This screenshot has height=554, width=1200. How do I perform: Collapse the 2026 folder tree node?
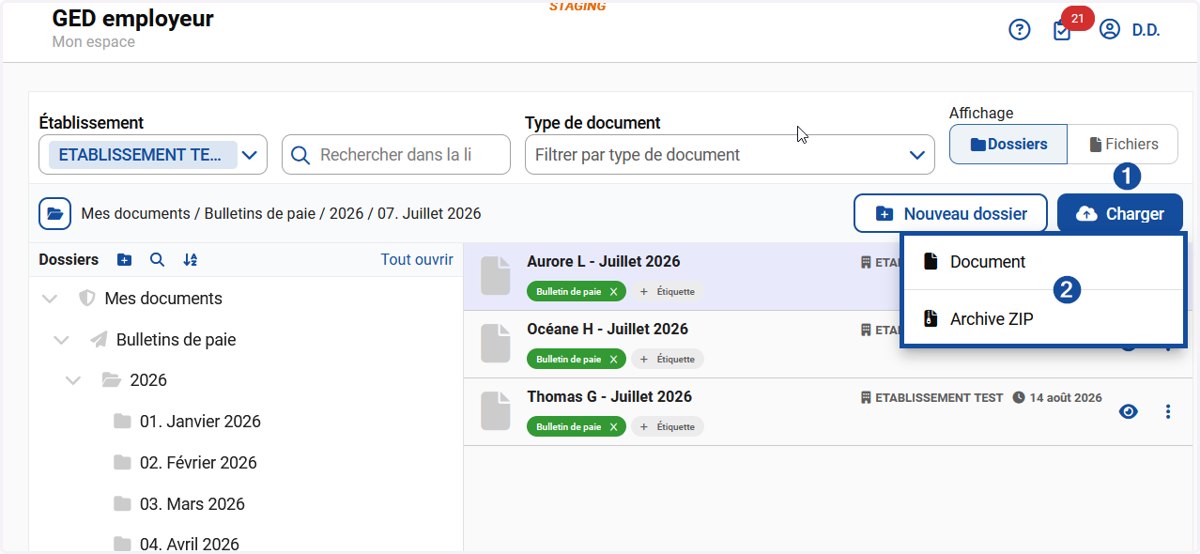(73, 381)
